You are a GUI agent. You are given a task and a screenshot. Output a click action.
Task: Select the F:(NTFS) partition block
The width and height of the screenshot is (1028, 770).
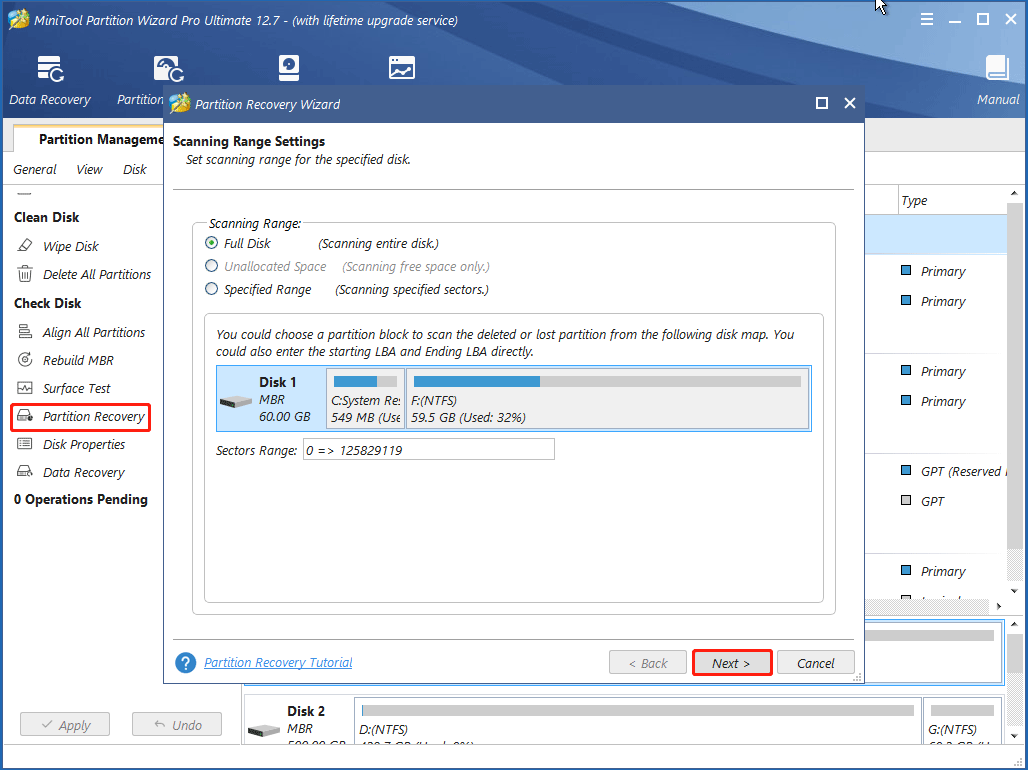pos(607,398)
